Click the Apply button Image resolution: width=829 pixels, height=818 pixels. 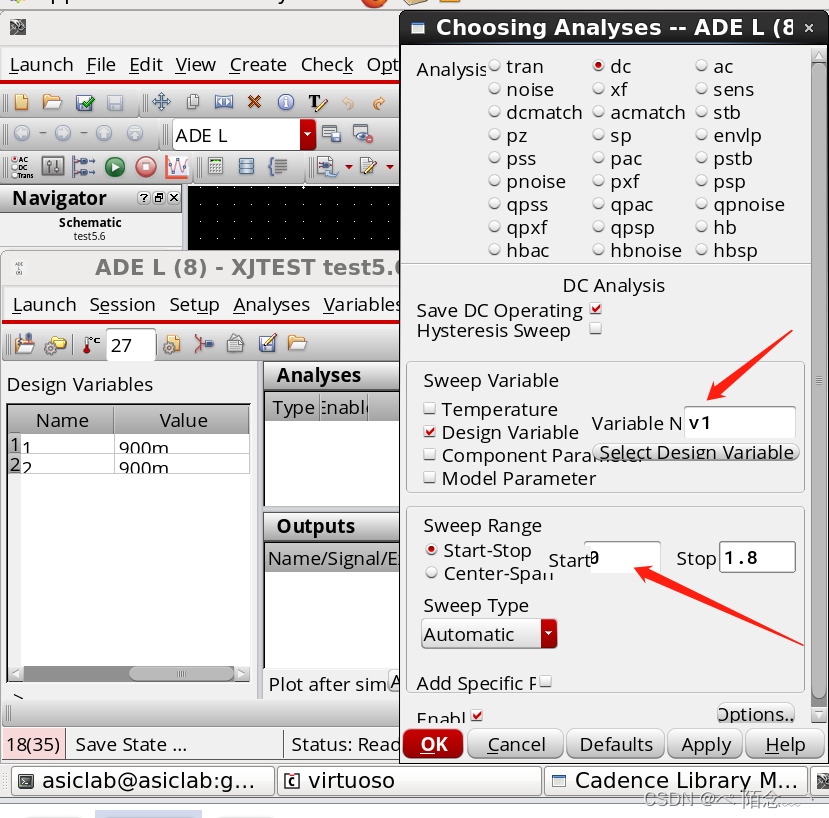(705, 744)
